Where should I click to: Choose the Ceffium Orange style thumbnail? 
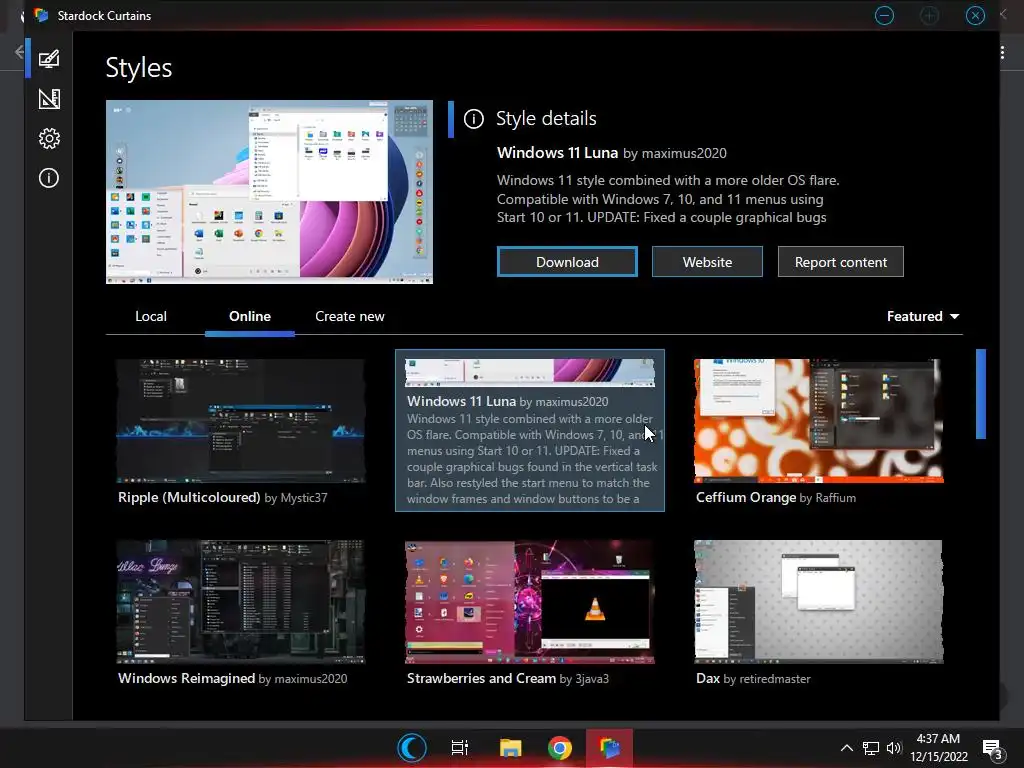(818, 421)
